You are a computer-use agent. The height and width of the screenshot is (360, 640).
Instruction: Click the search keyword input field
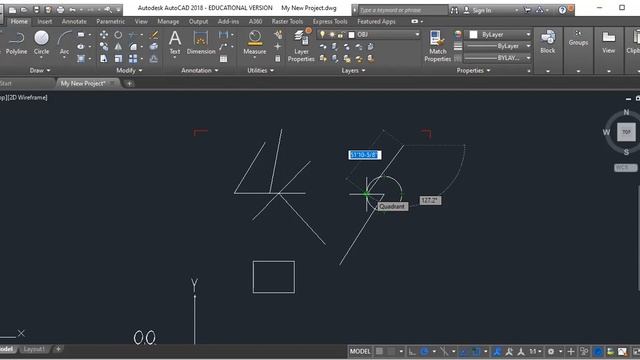tap(402, 10)
